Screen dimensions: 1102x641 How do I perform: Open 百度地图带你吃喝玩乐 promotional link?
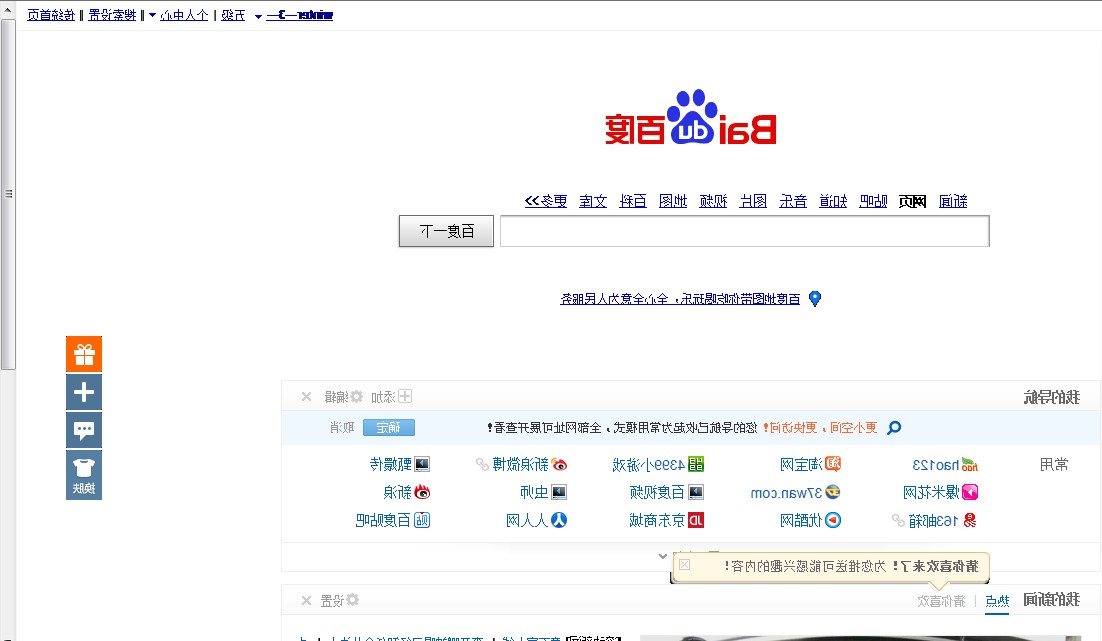pyautogui.click(x=680, y=299)
